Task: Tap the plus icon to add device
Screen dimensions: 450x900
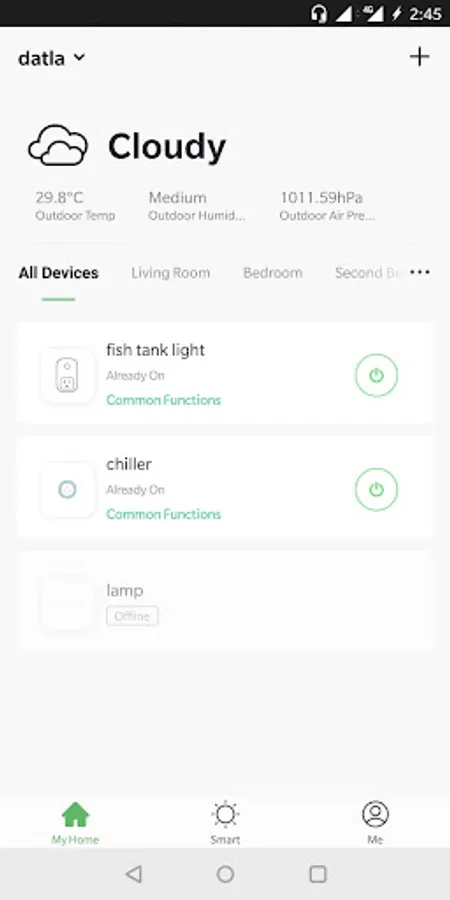Action: [420, 57]
